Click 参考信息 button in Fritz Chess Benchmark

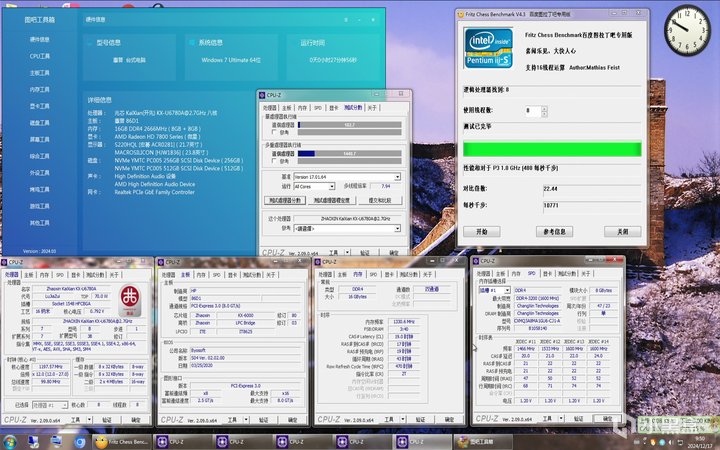click(x=554, y=232)
